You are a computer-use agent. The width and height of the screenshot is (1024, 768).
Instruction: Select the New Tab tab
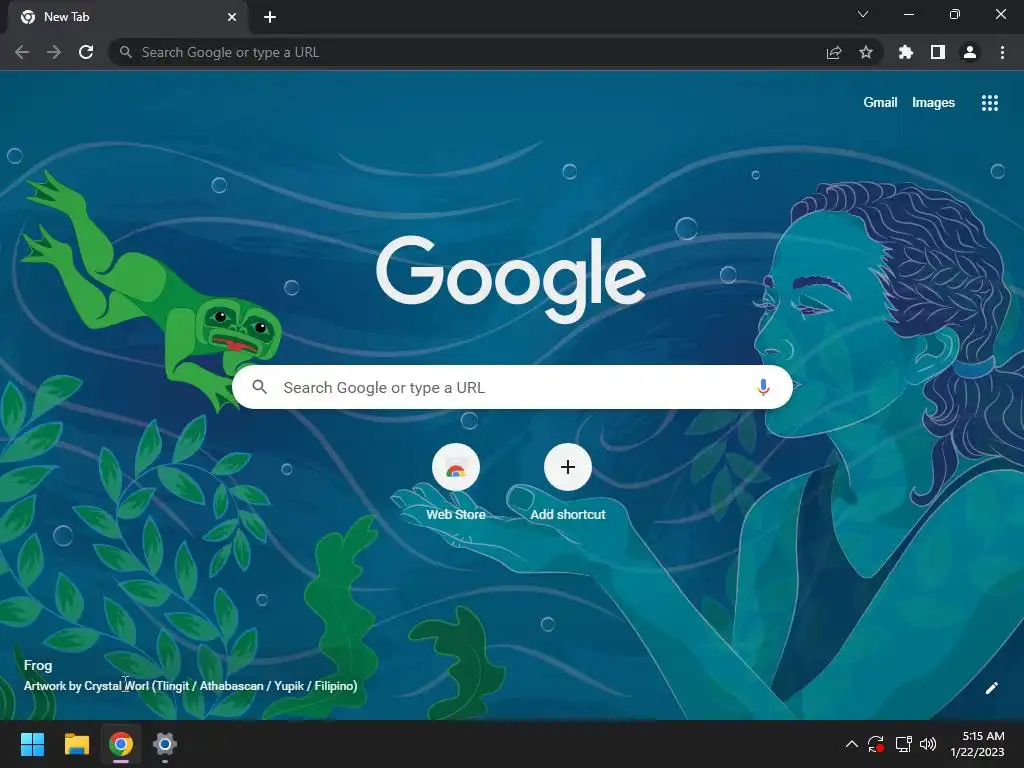point(127,18)
